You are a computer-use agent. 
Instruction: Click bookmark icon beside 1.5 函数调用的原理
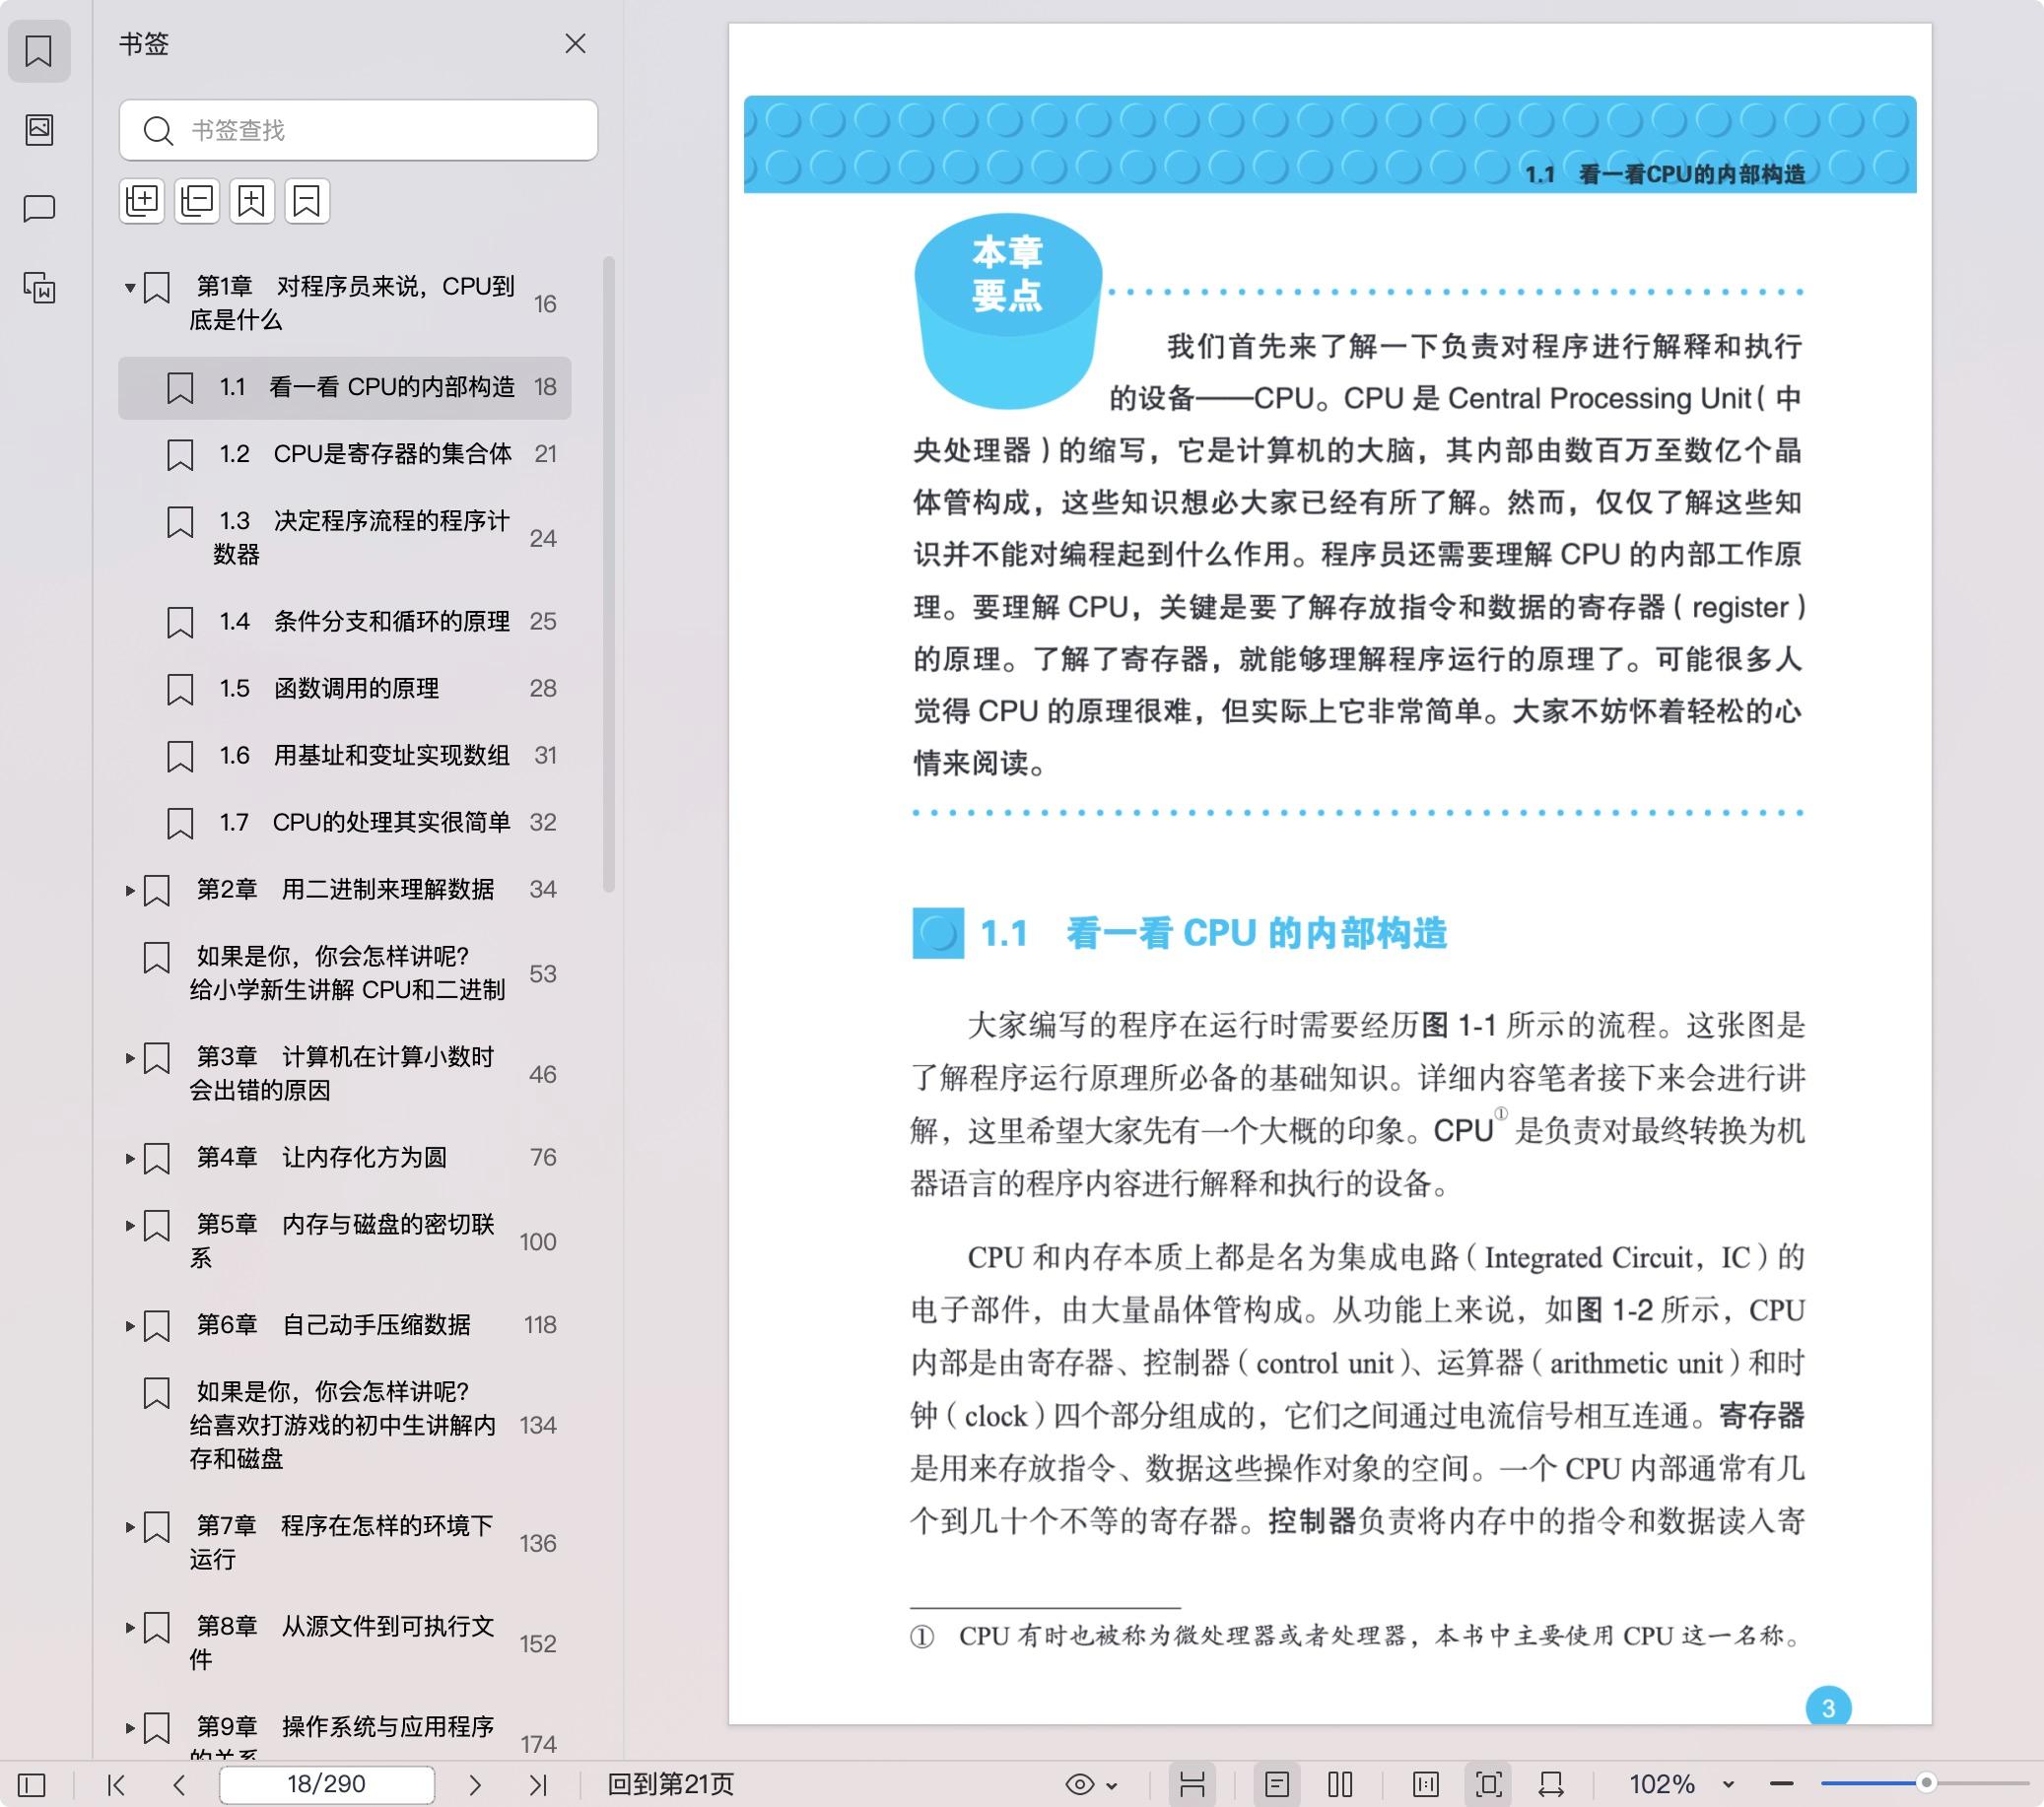pos(180,690)
